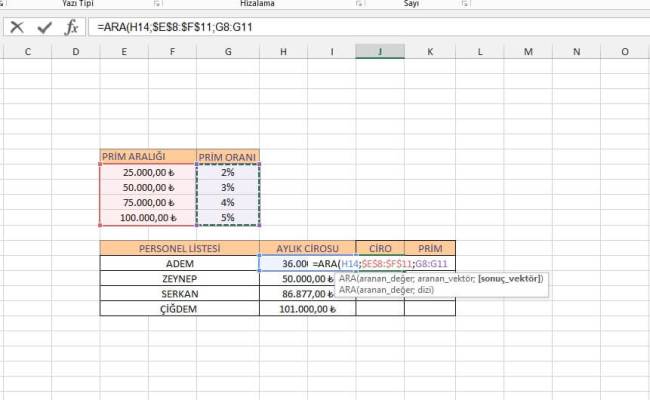Click the in-cell =ARA( formula text
650x400 pixels.
(x=380, y=264)
